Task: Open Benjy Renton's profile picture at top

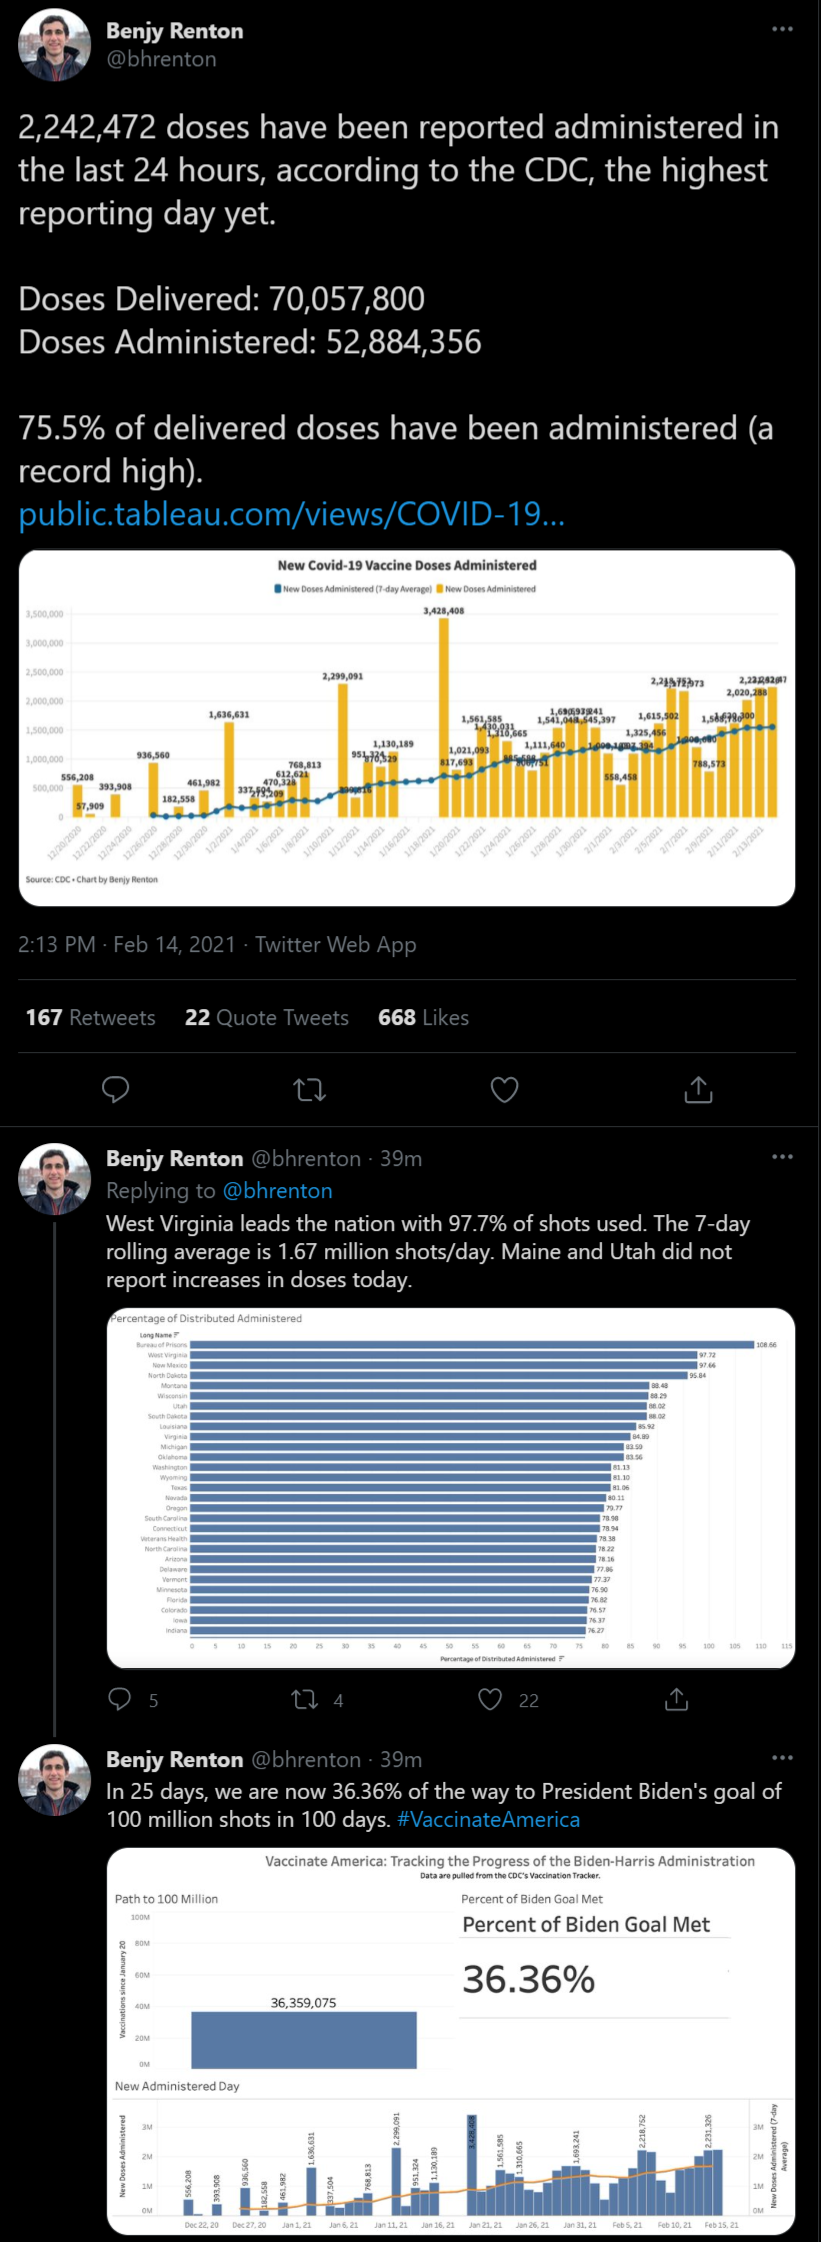Action: pyautogui.click(x=55, y=45)
